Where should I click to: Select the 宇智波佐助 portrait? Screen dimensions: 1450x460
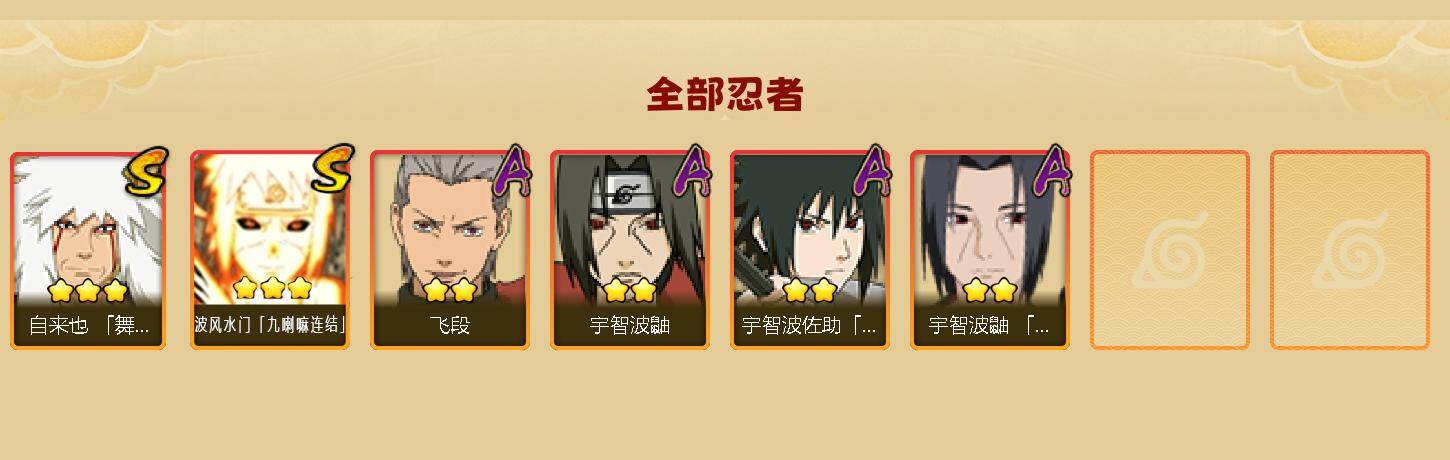coord(808,228)
